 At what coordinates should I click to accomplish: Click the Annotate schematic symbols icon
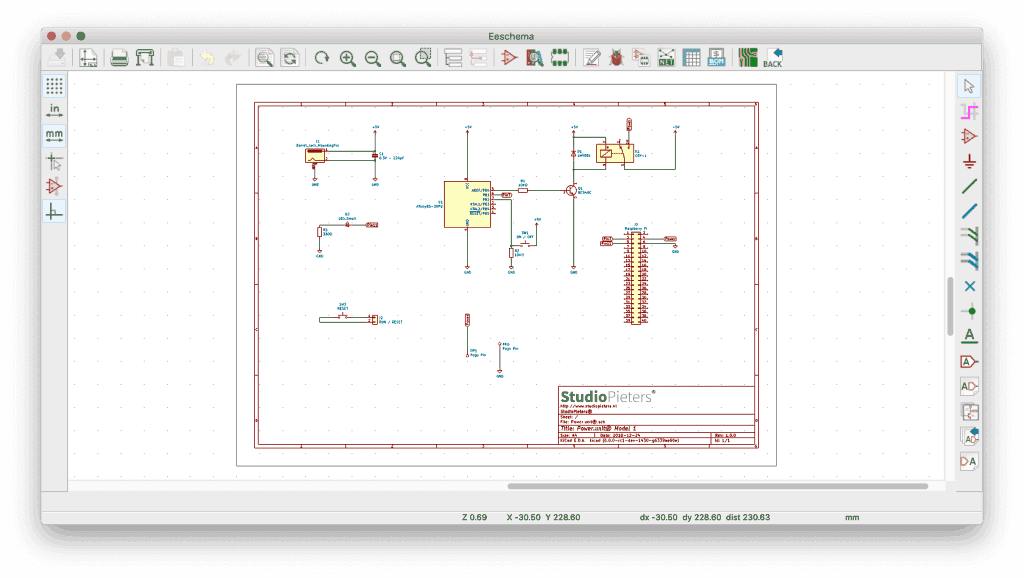[x=592, y=58]
